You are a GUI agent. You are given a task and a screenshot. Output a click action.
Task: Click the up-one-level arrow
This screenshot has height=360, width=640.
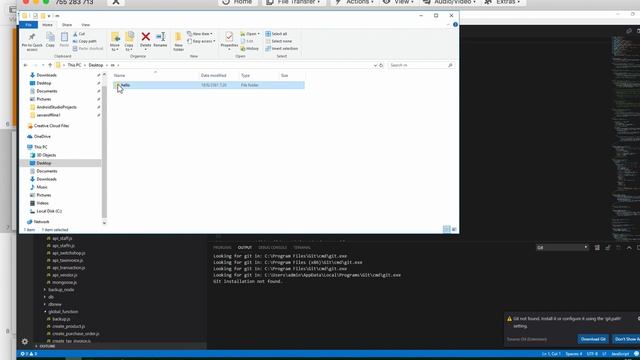coord(50,65)
